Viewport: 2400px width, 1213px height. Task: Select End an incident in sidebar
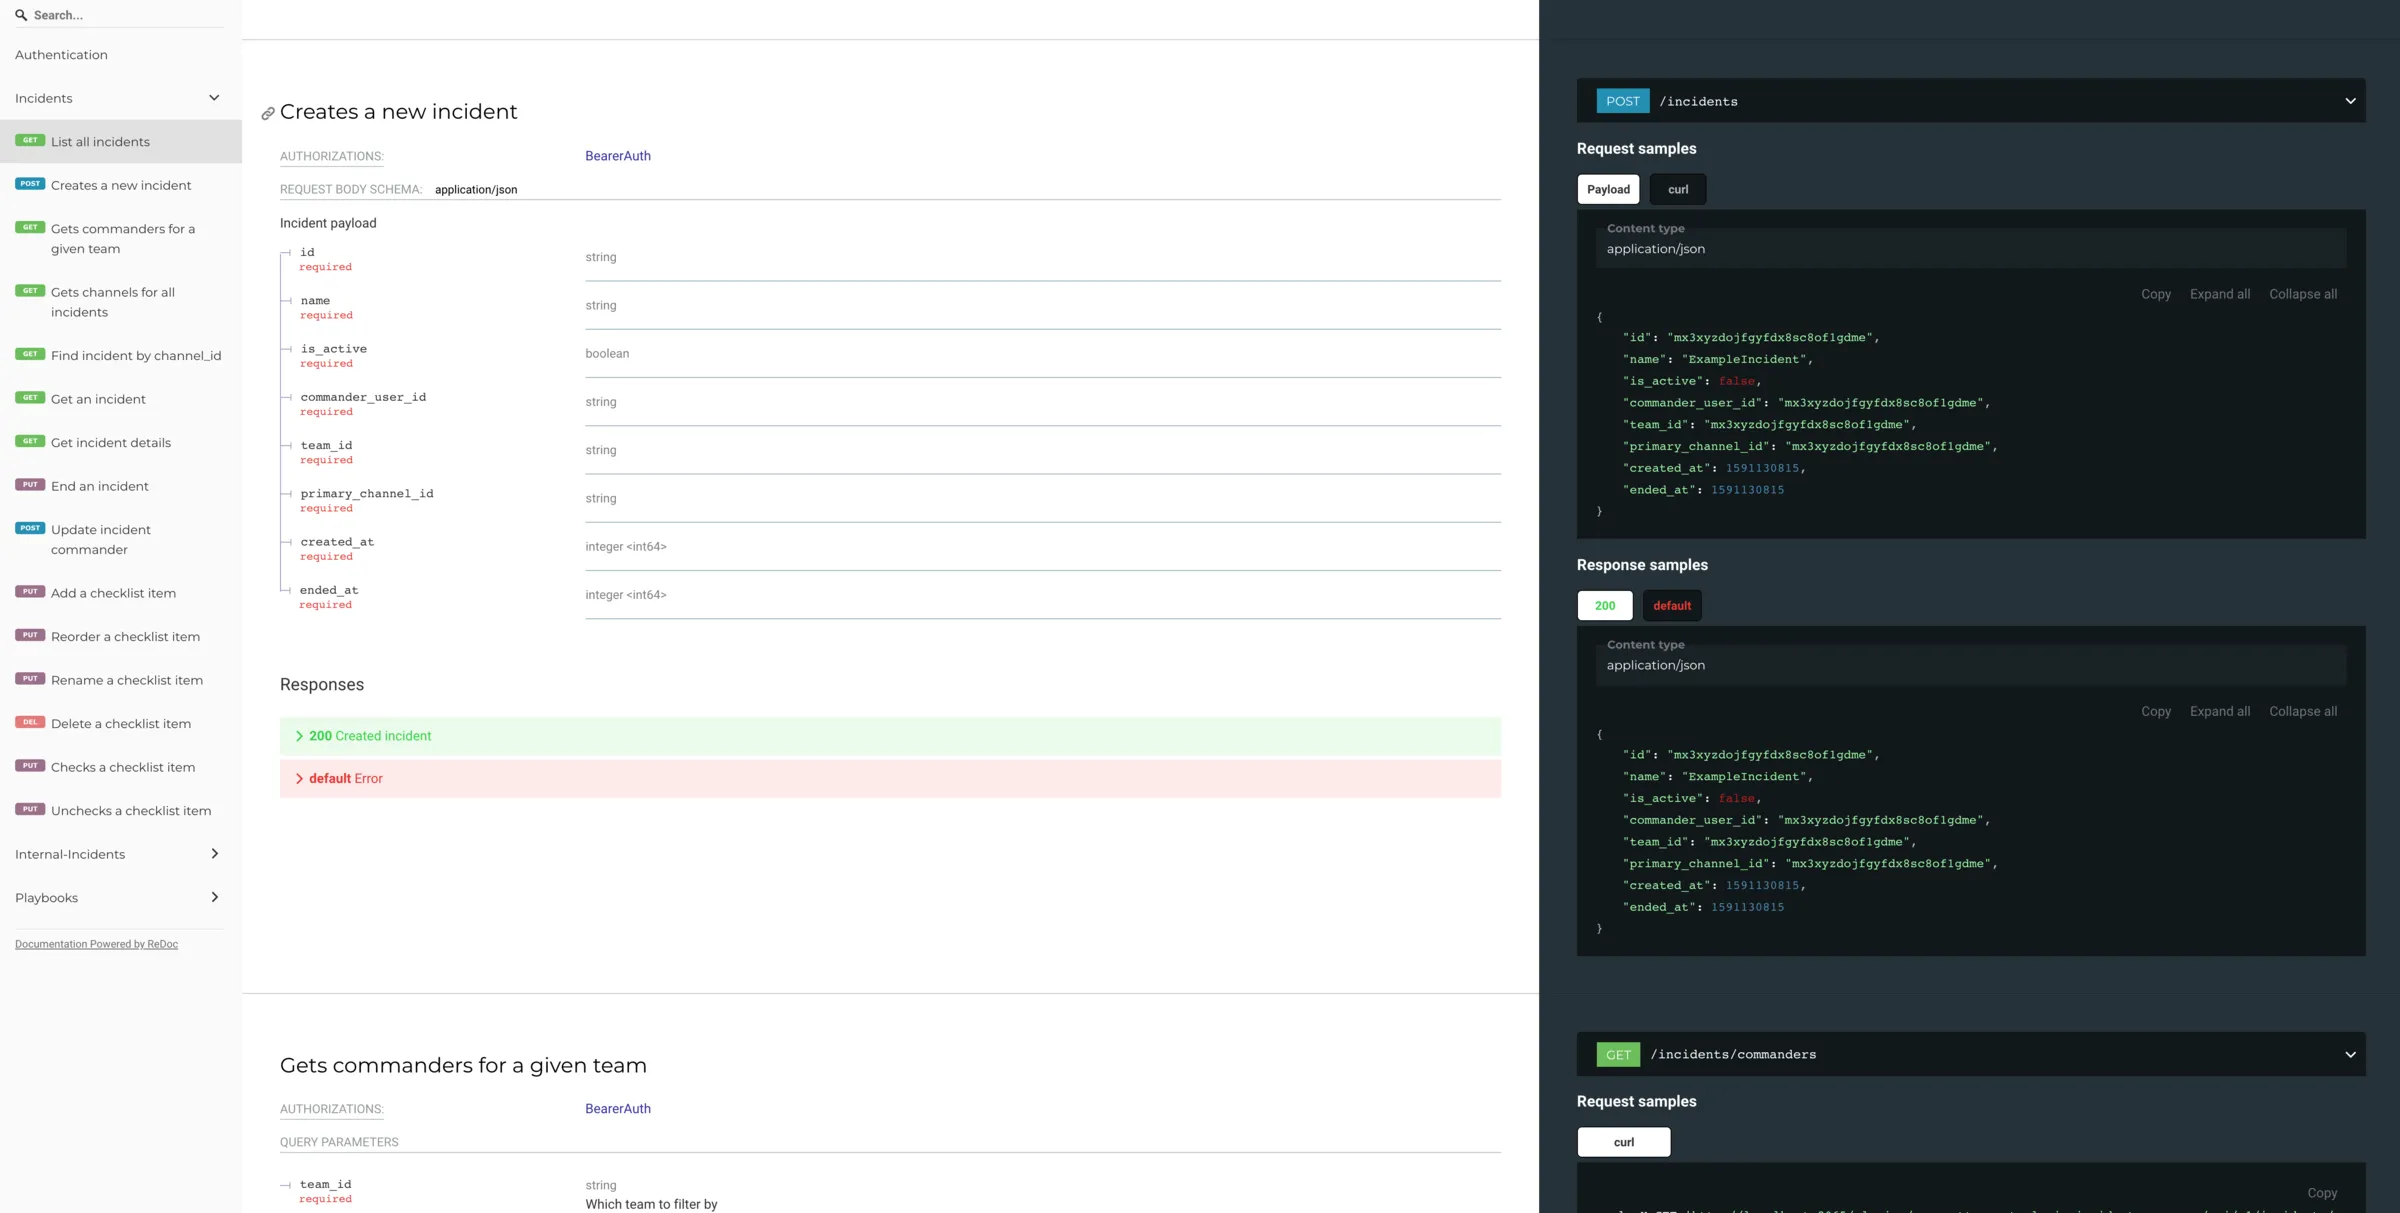click(120, 486)
